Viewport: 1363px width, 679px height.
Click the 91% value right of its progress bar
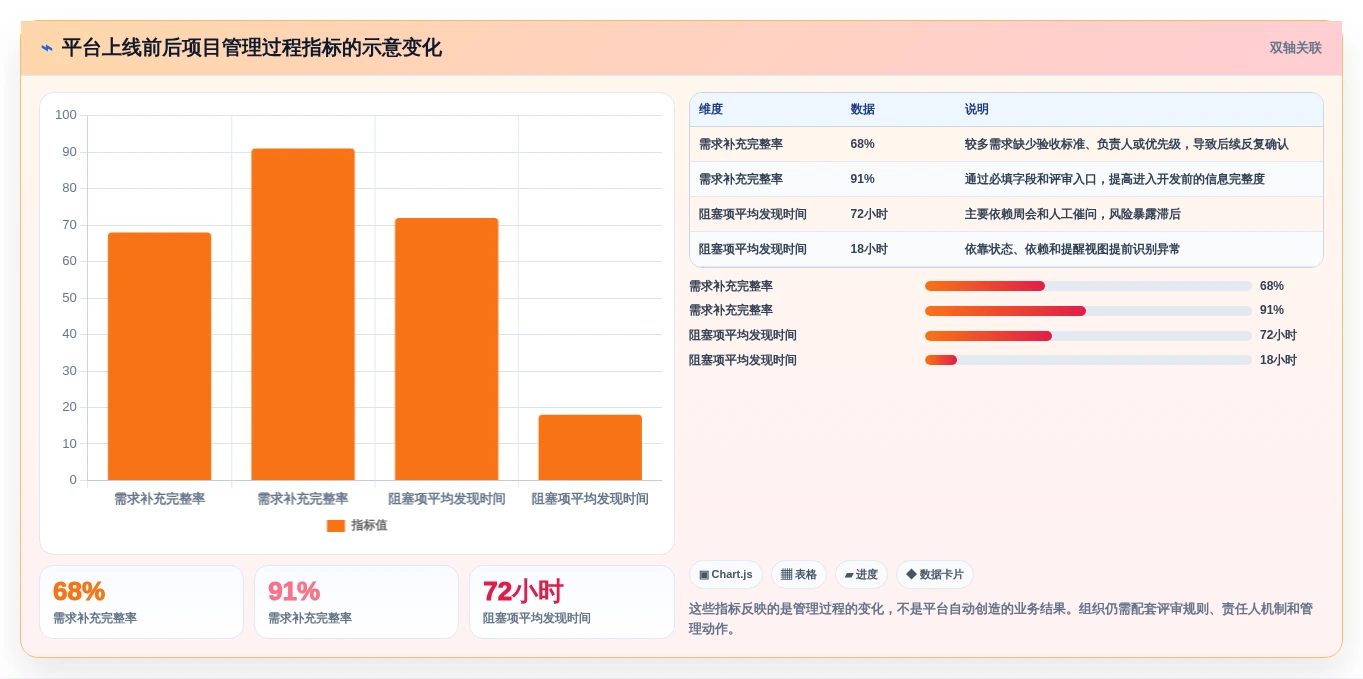[x=1272, y=311]
